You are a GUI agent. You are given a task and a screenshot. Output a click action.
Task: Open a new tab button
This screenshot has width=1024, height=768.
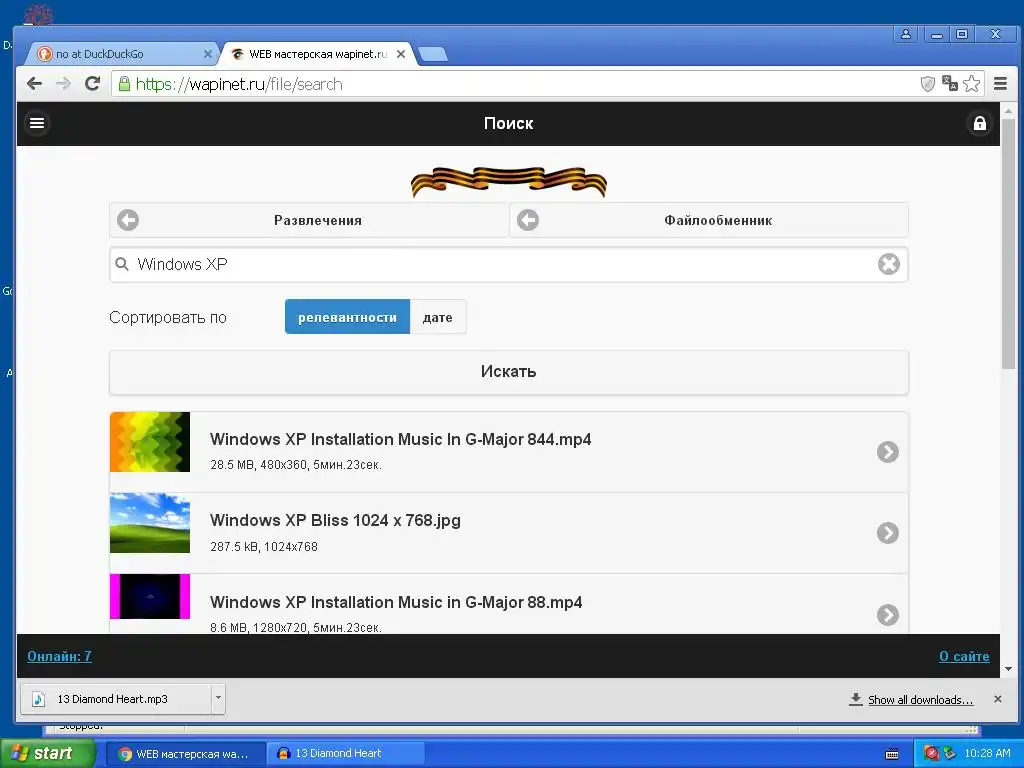pos(433,54)
